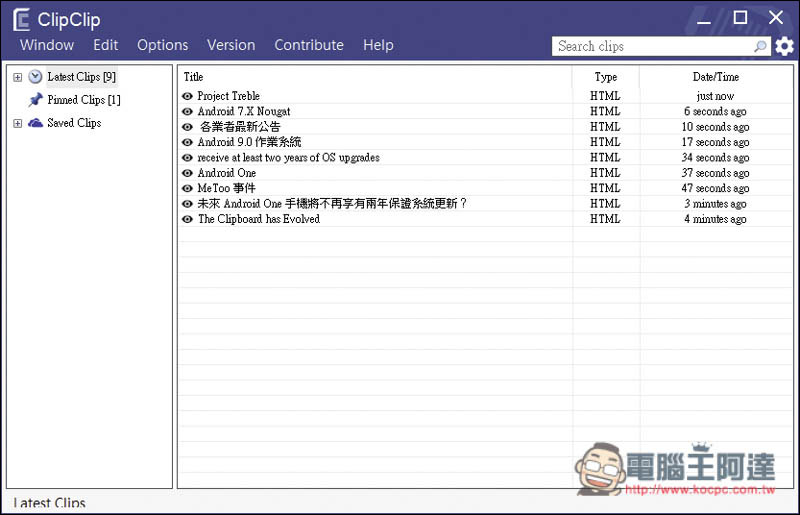This screenshot has height=515, width=800.
Task: Maximize the ClipClip window
Action: (x=740, y=18)
